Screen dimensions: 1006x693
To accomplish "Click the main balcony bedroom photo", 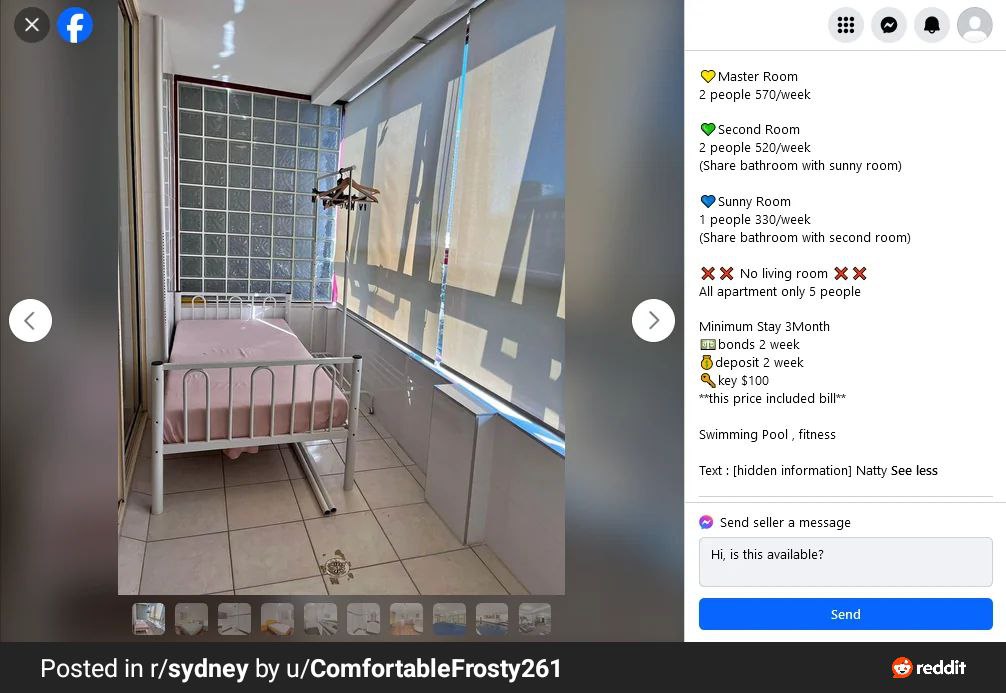I will pos(341,297).
